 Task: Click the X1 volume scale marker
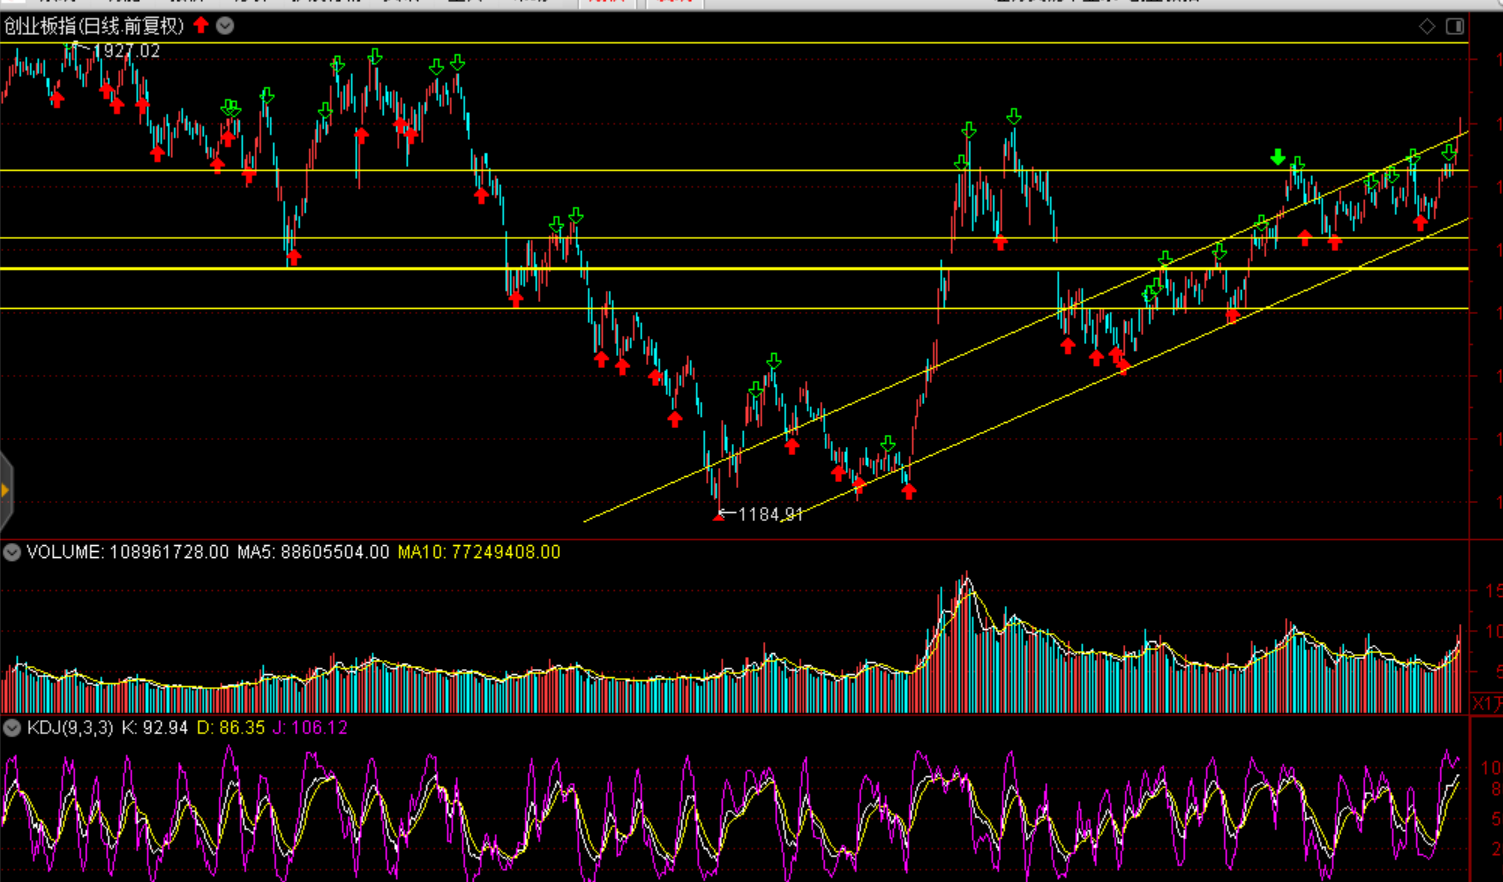tap(1485, 704)
